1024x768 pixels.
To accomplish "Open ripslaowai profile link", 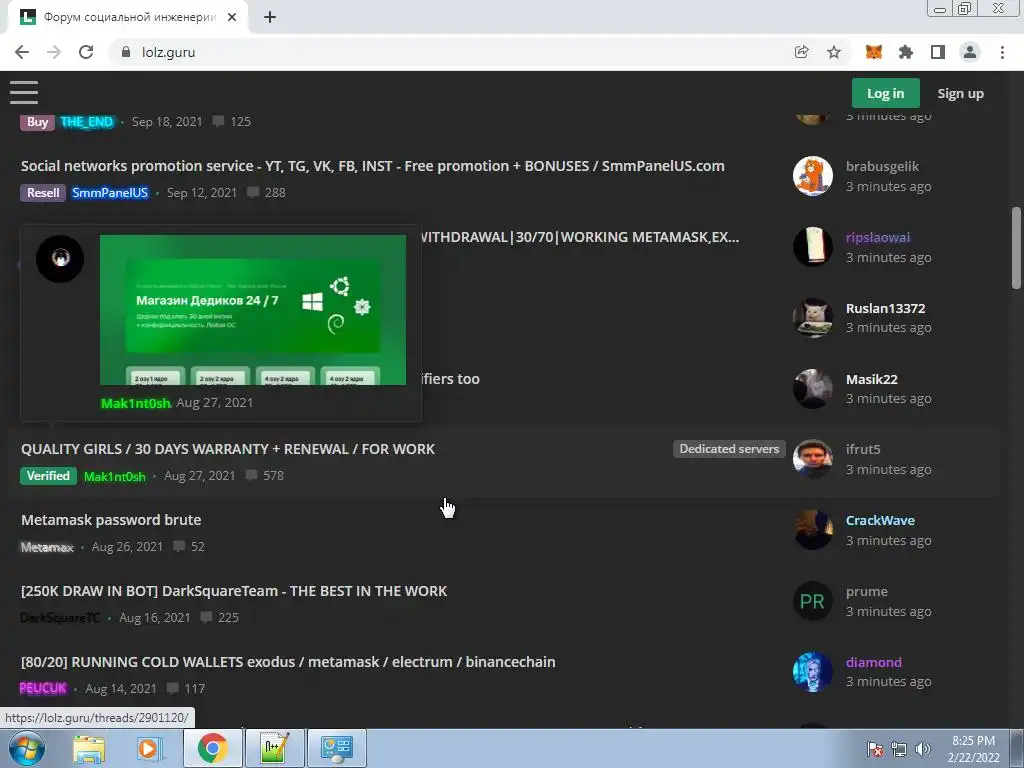I will click(x=878, y=237).
